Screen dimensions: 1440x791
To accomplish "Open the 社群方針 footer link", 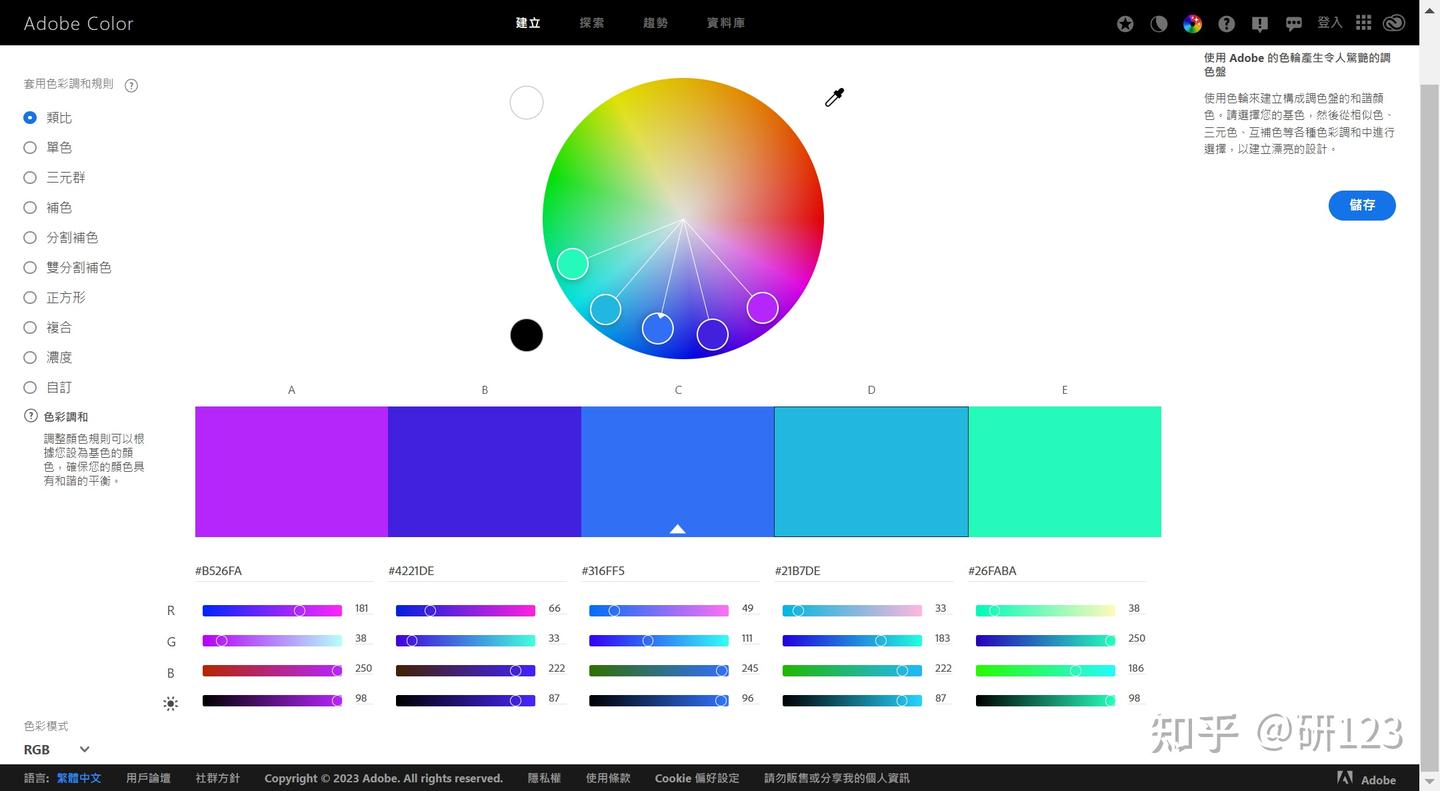I will [218, 778].
